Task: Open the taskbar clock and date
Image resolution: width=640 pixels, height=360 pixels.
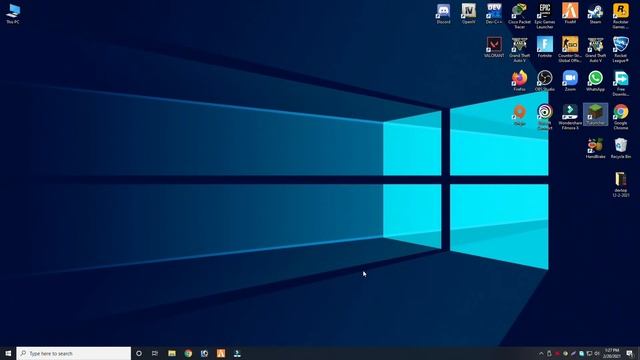Action: [612, 353]
